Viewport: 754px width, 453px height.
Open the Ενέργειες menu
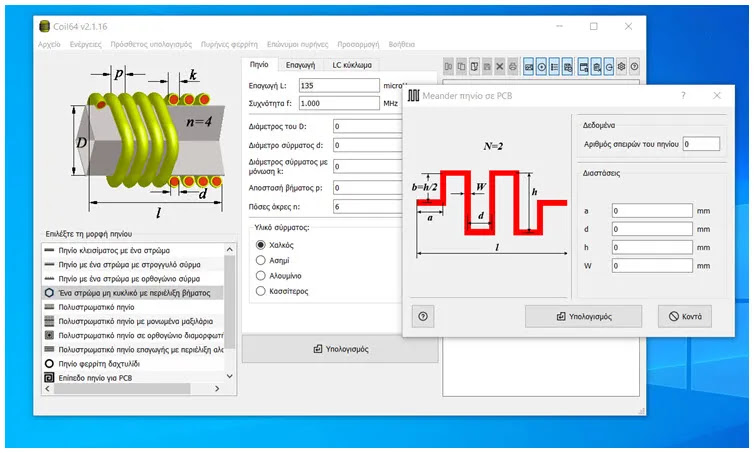(86, 44)
